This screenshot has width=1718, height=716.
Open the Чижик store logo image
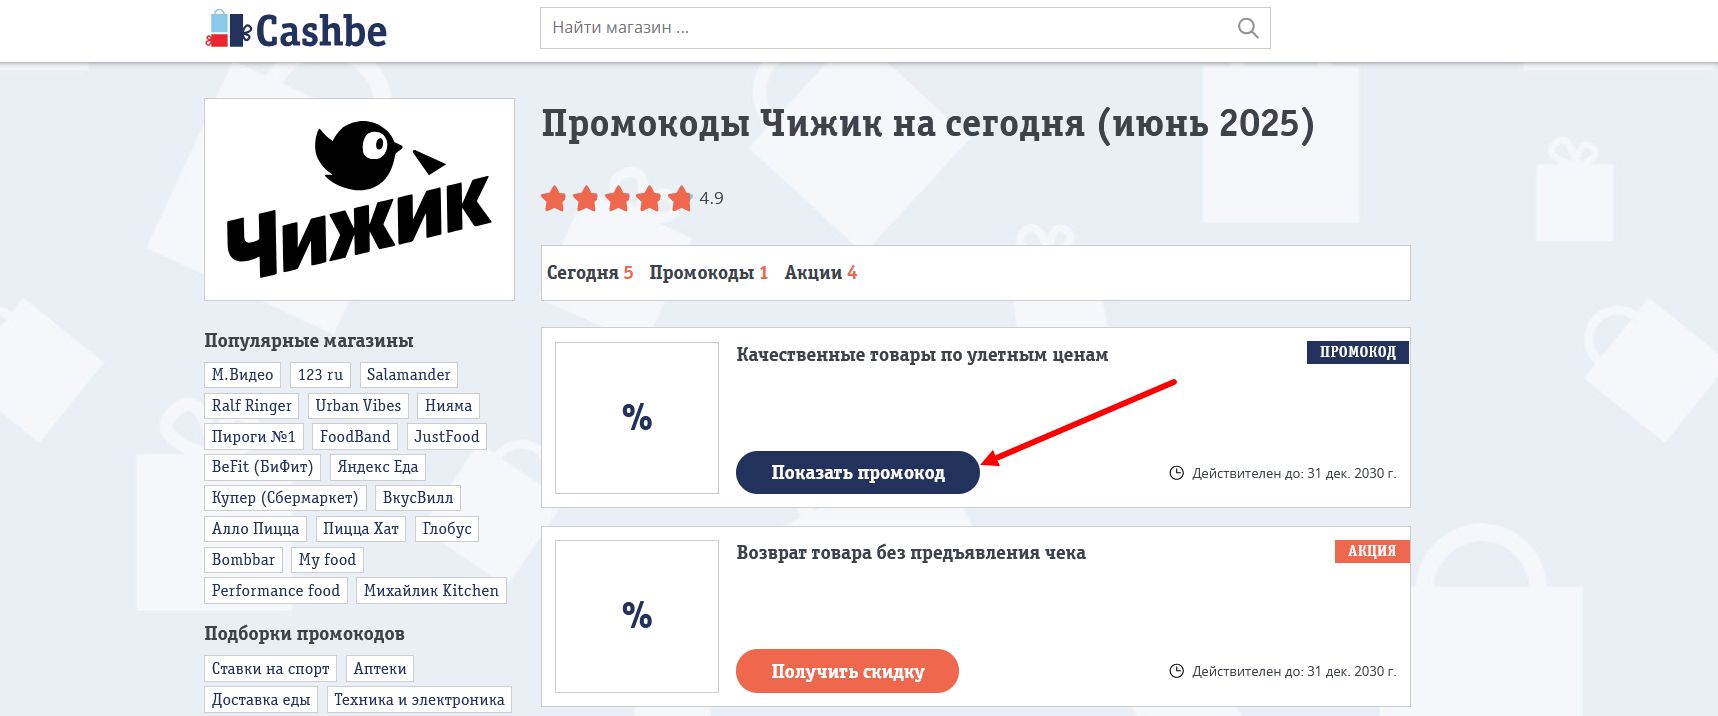pos(359,199)
